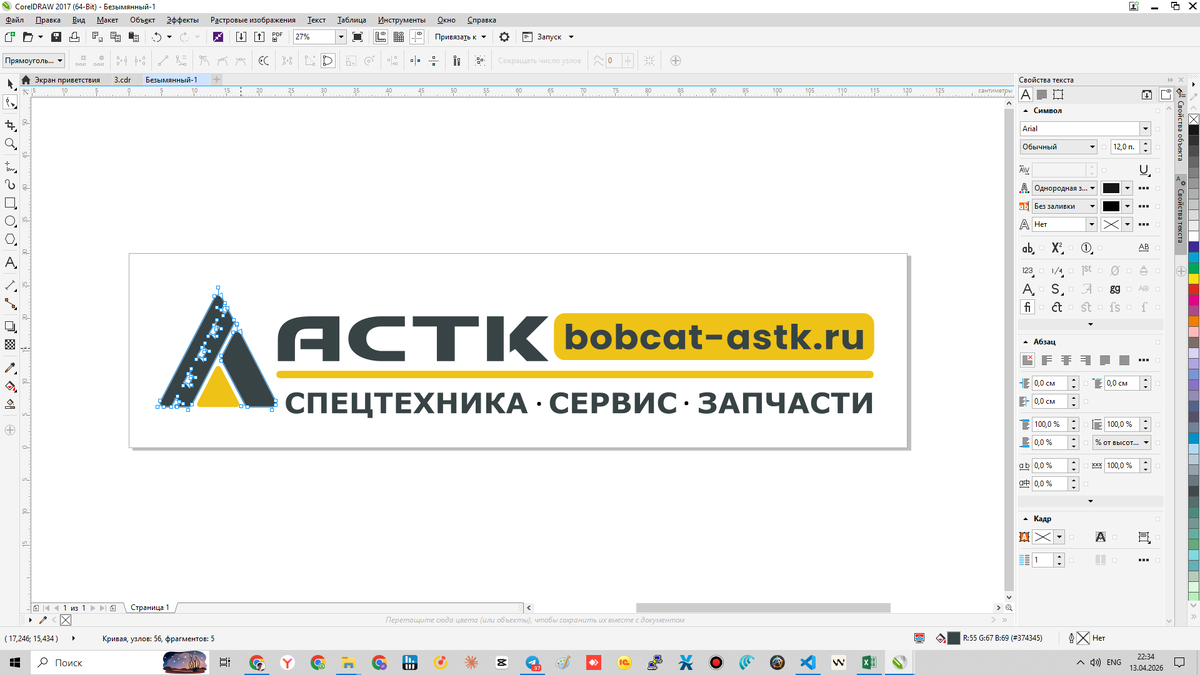Toggle the show guidelines button

[x=417, y=37]
